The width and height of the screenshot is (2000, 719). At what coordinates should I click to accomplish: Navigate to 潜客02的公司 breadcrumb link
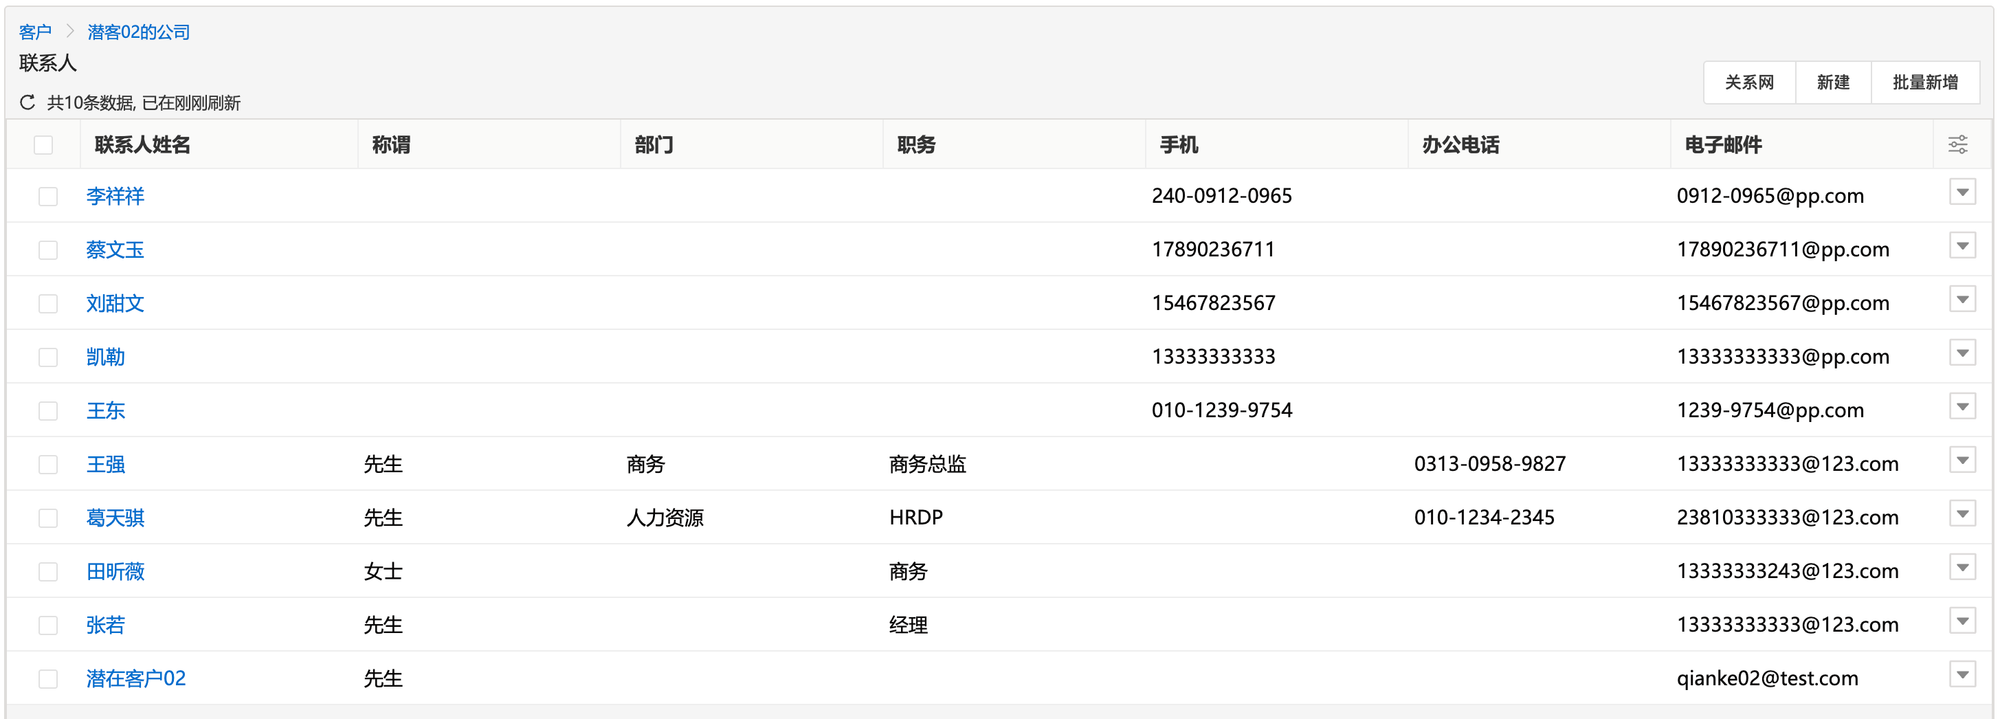(138, 32)
